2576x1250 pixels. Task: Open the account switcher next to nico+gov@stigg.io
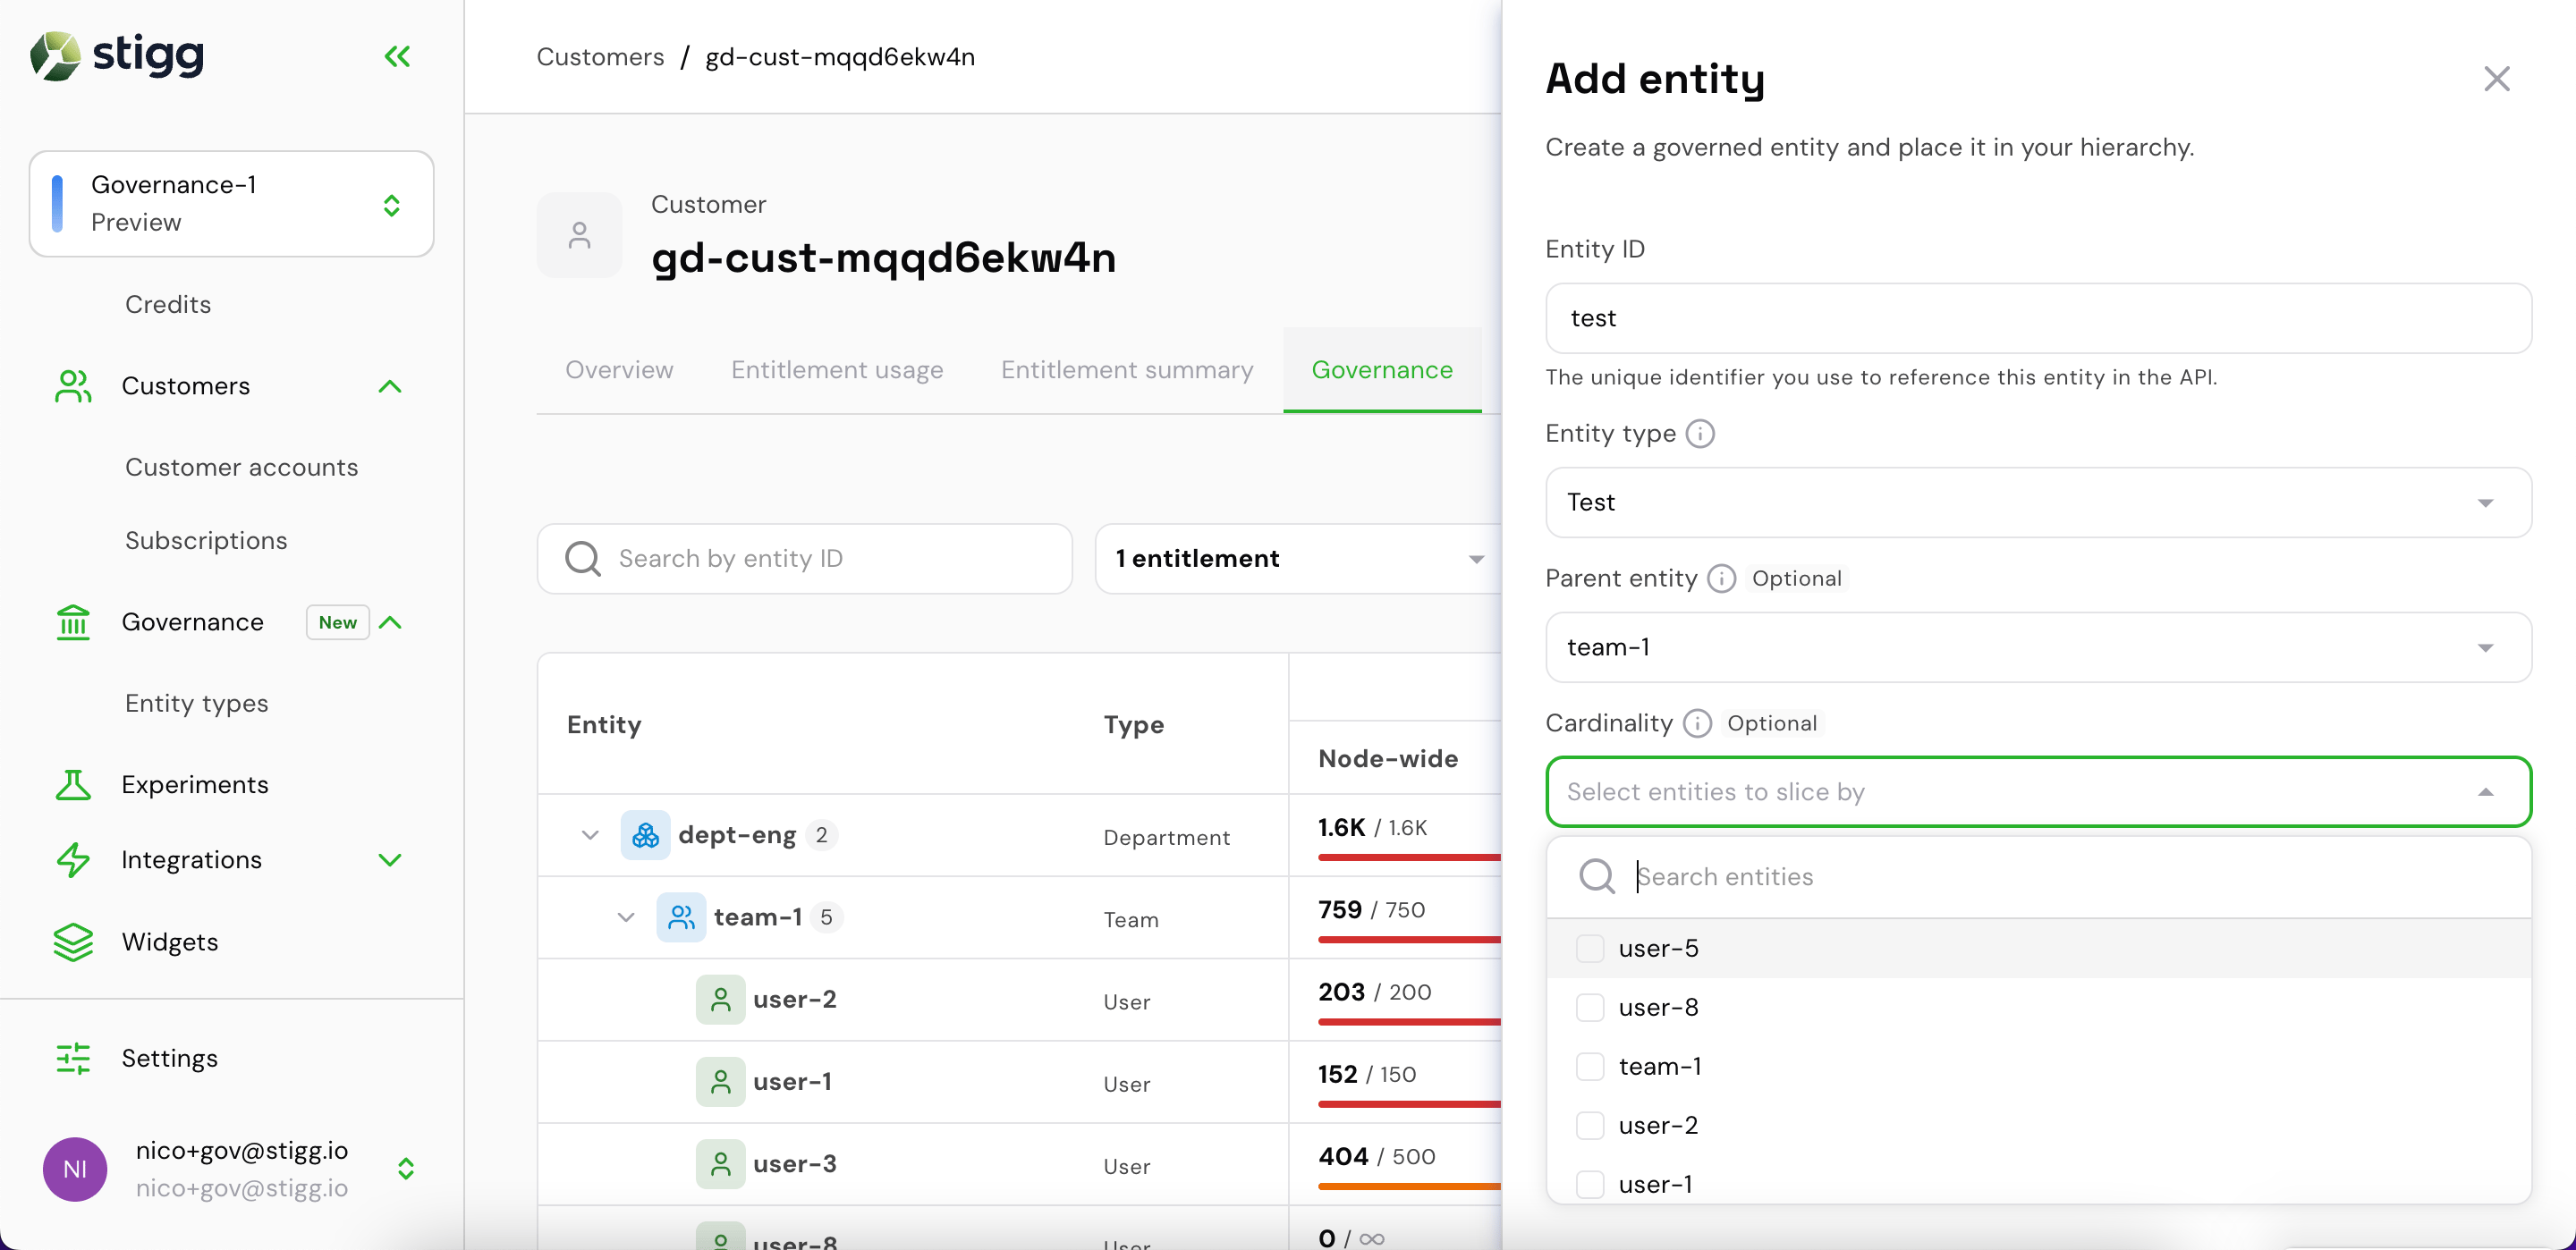pyautogui.click(x=406, y=1168)
